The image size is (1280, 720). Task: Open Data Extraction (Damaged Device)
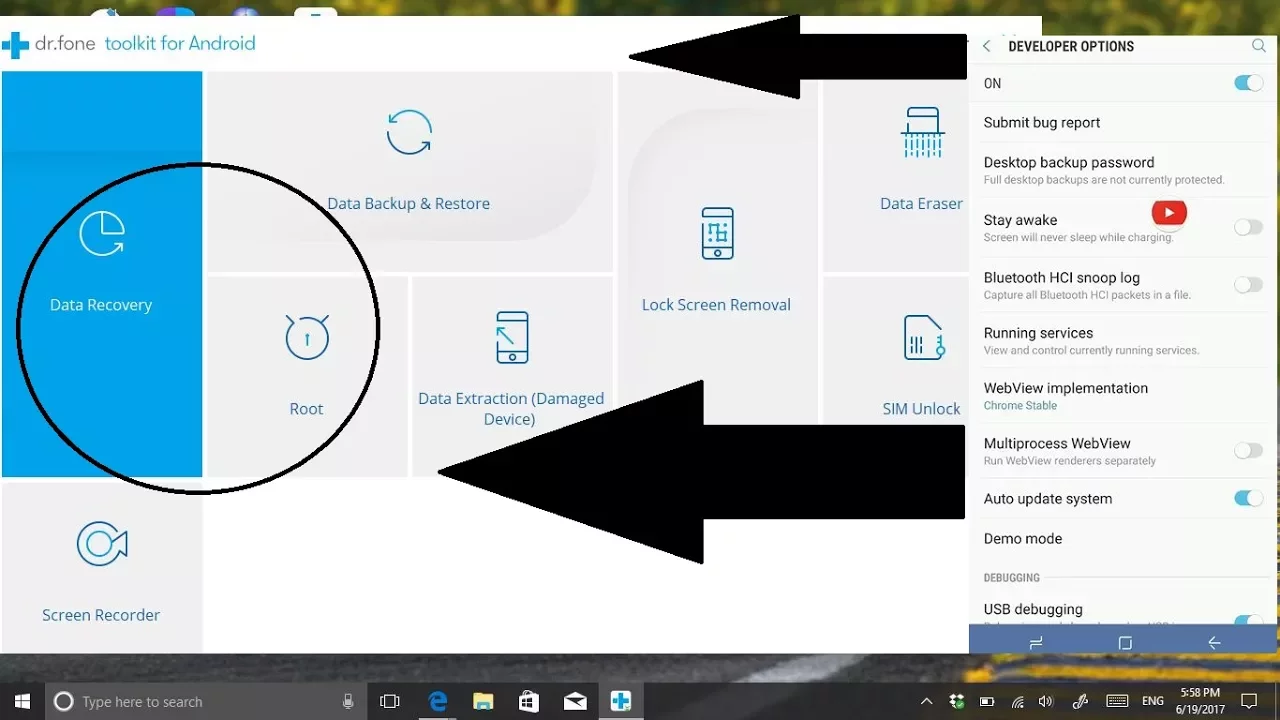pyautogui.click(x=510, y=376)
